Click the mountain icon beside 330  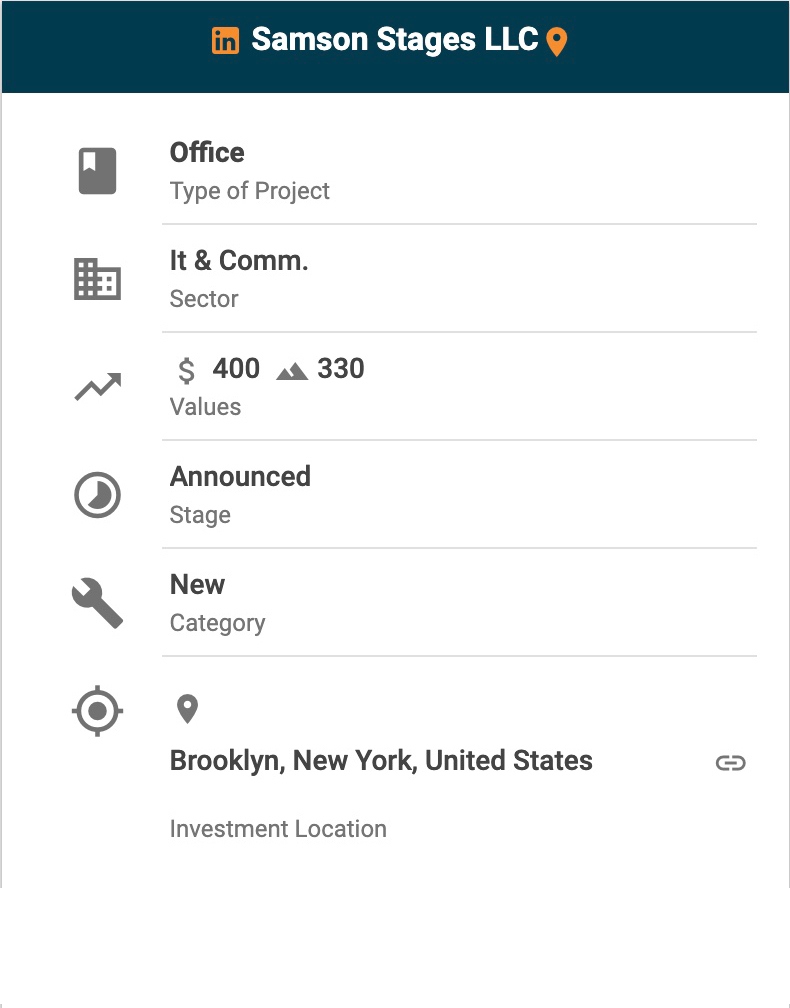click(x=292, y=371)
